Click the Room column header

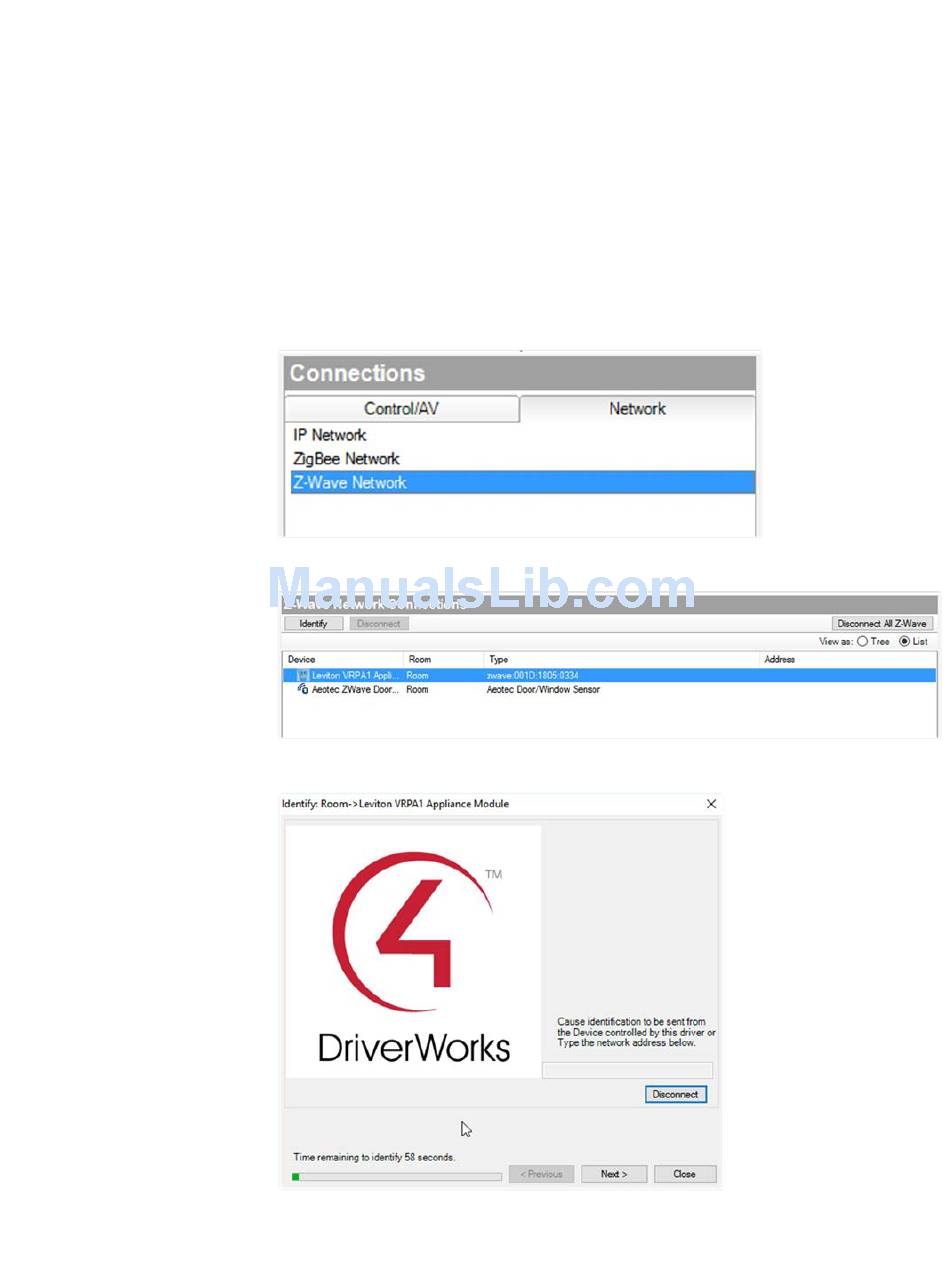pyautogui.click(x=443, y=660)
